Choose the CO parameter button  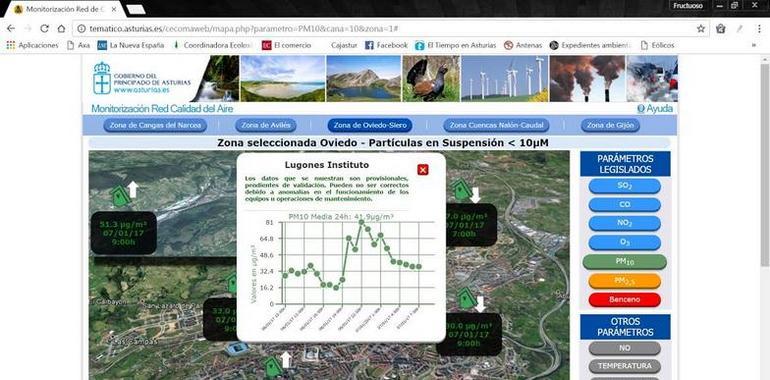(x=624, y=205)
